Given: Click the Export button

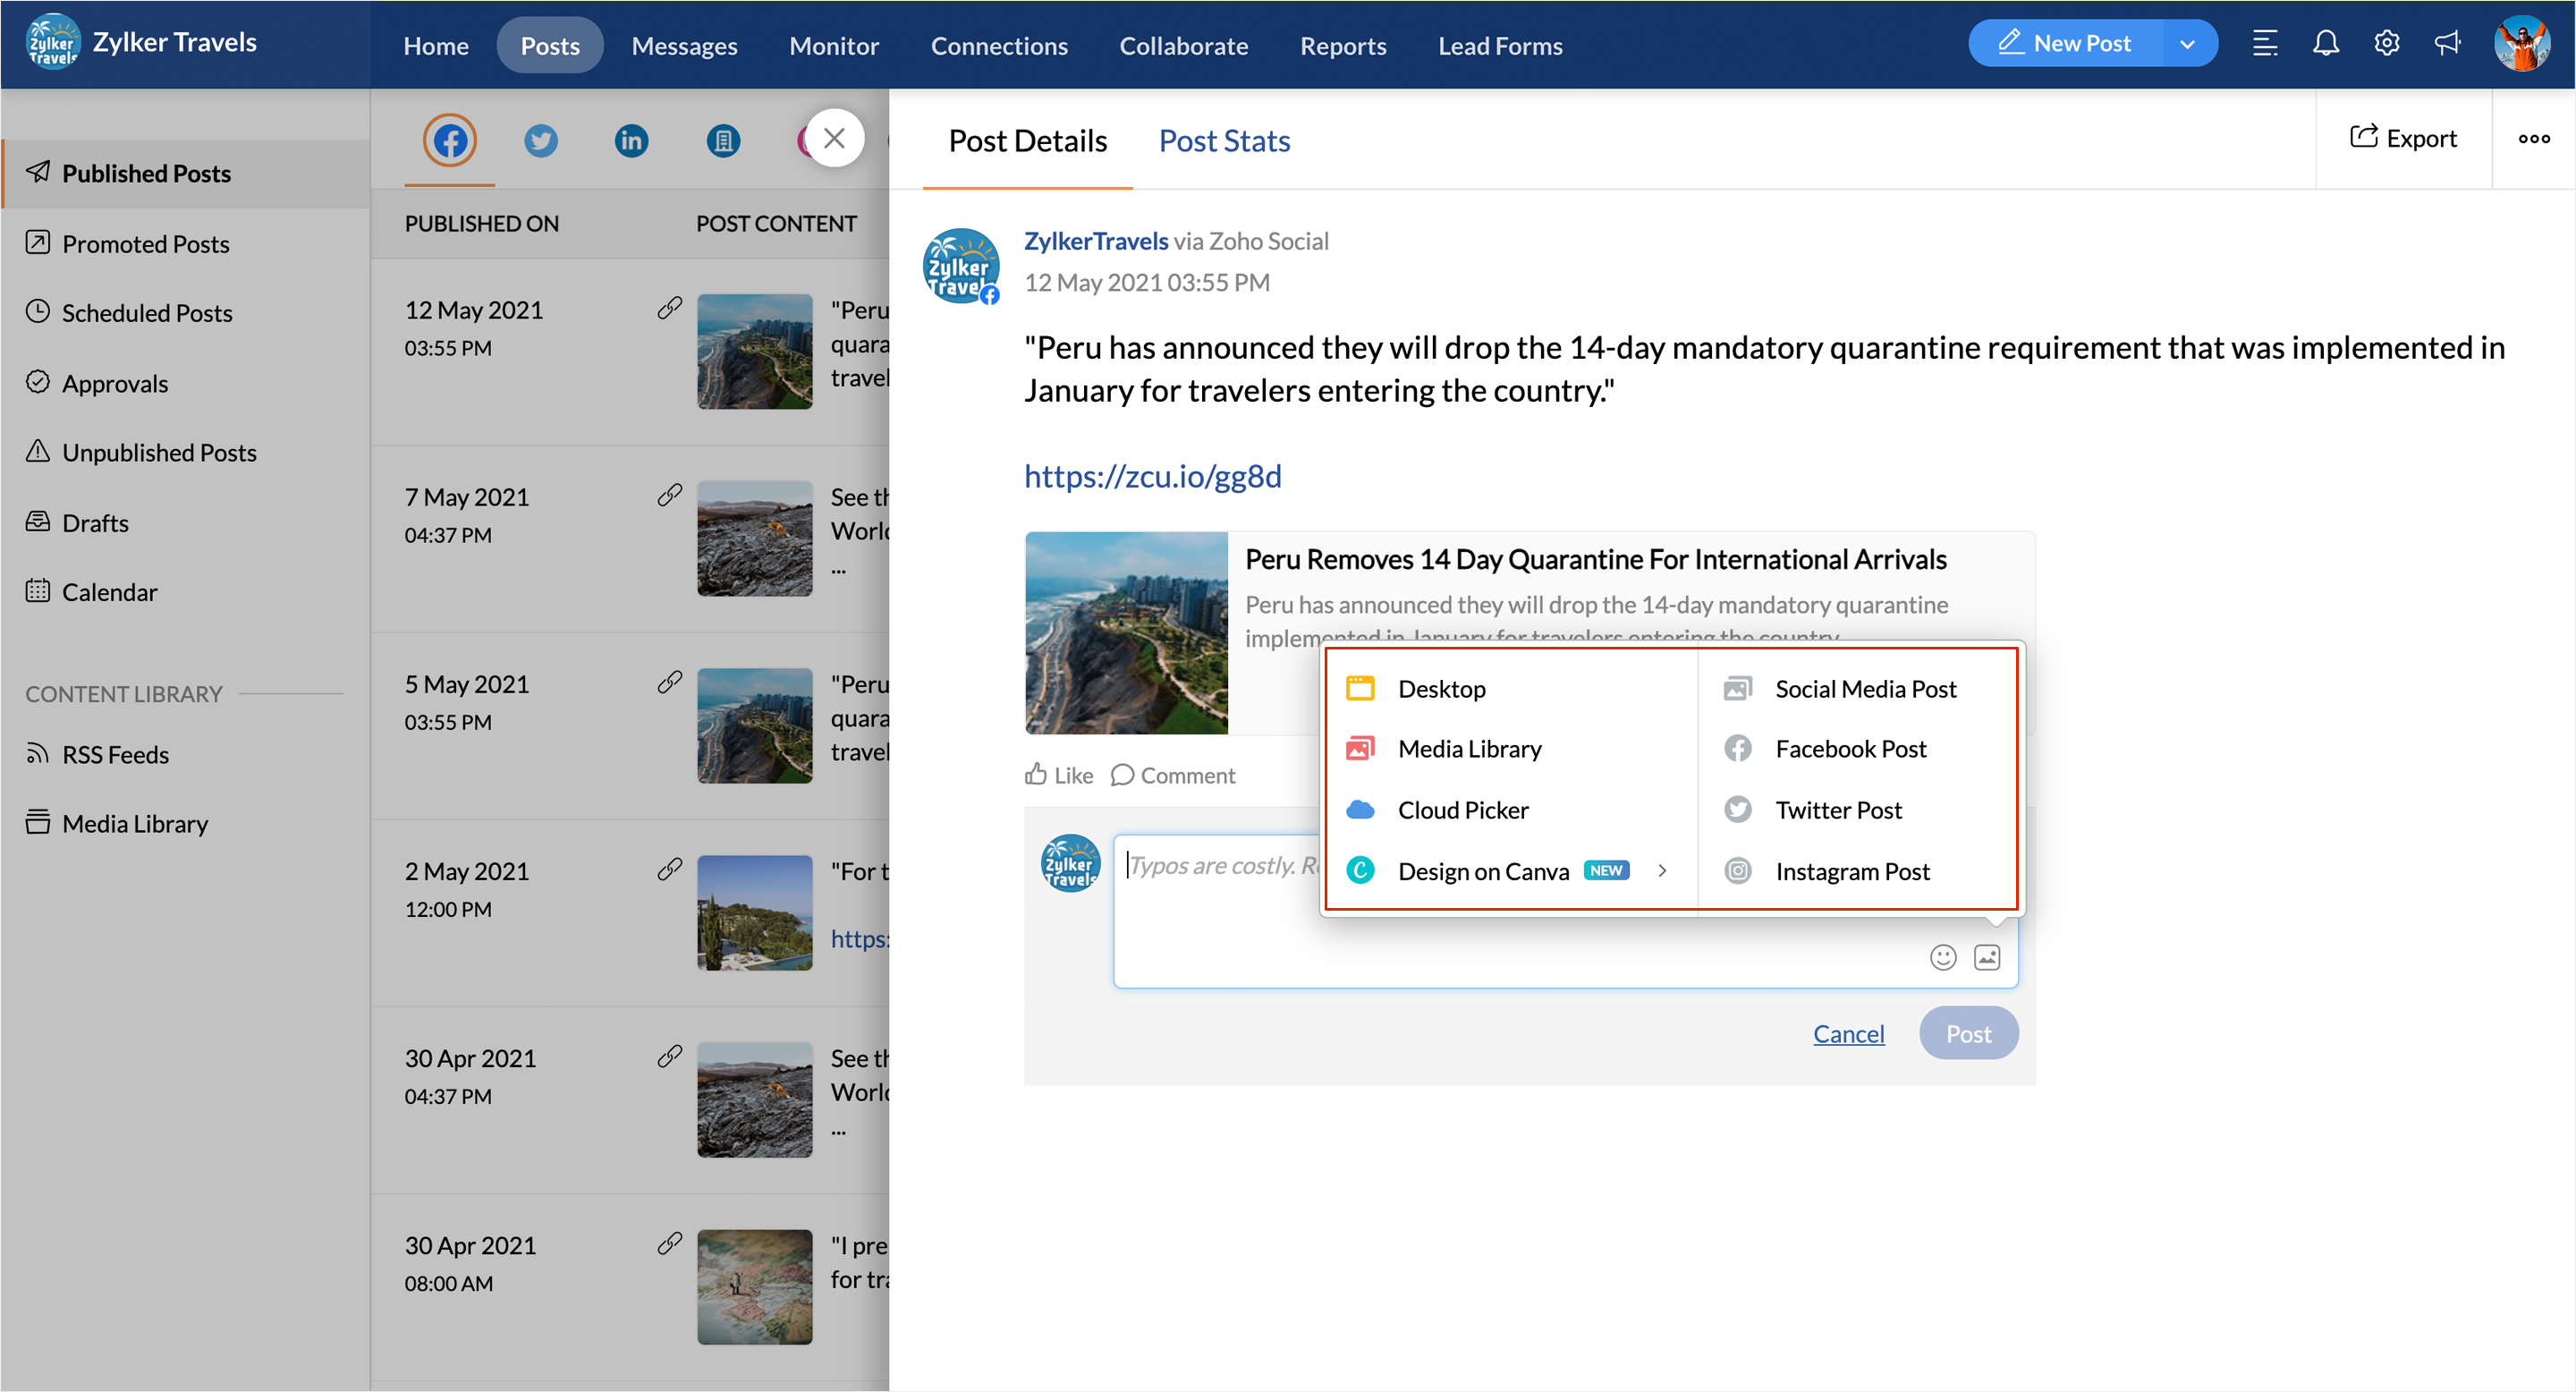Looking at the screenshot, I should click(x=2403, y=138).
